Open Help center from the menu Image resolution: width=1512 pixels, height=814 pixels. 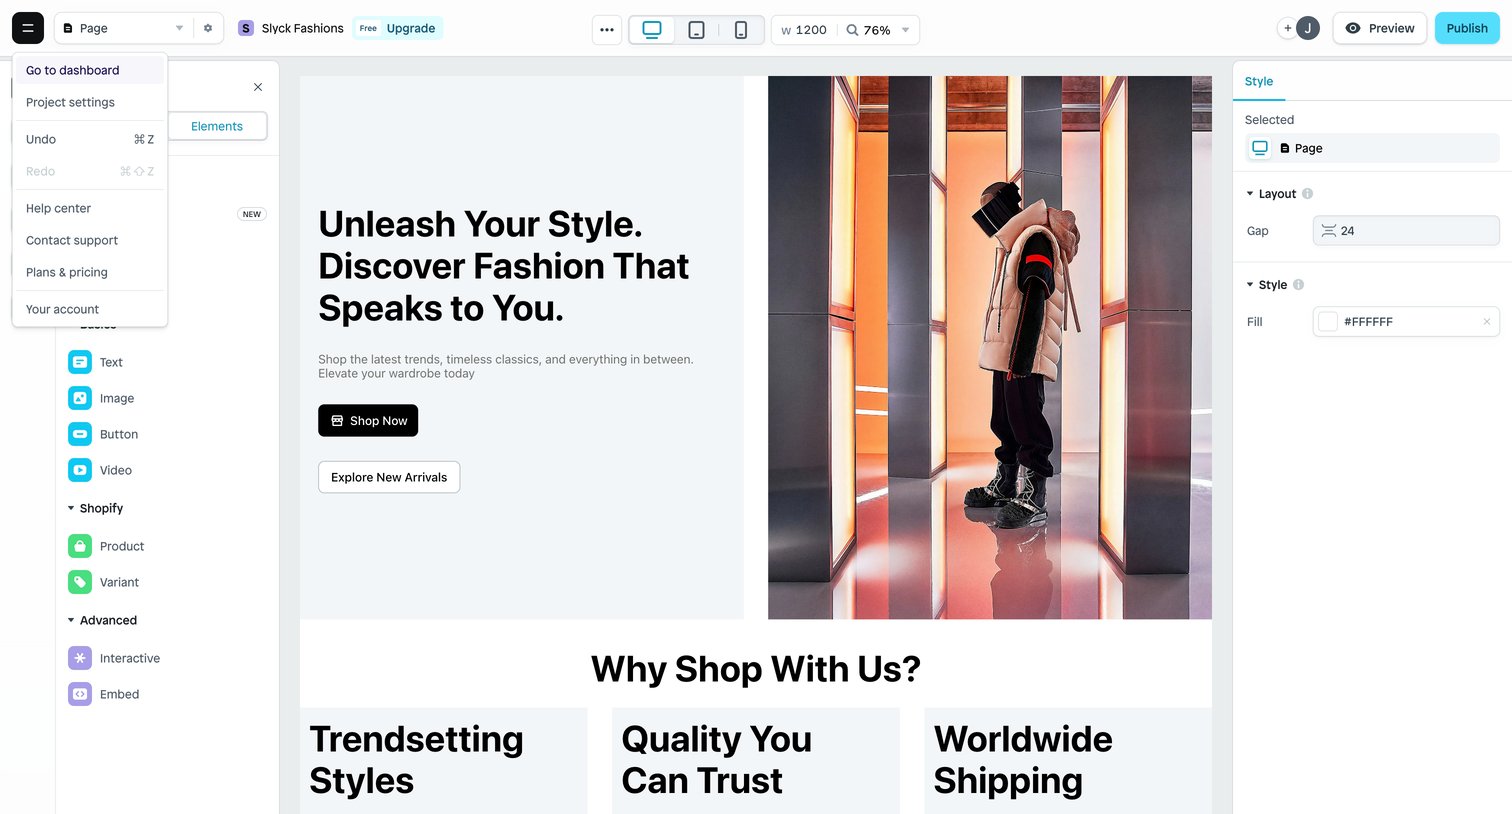[x=89, y=208]
